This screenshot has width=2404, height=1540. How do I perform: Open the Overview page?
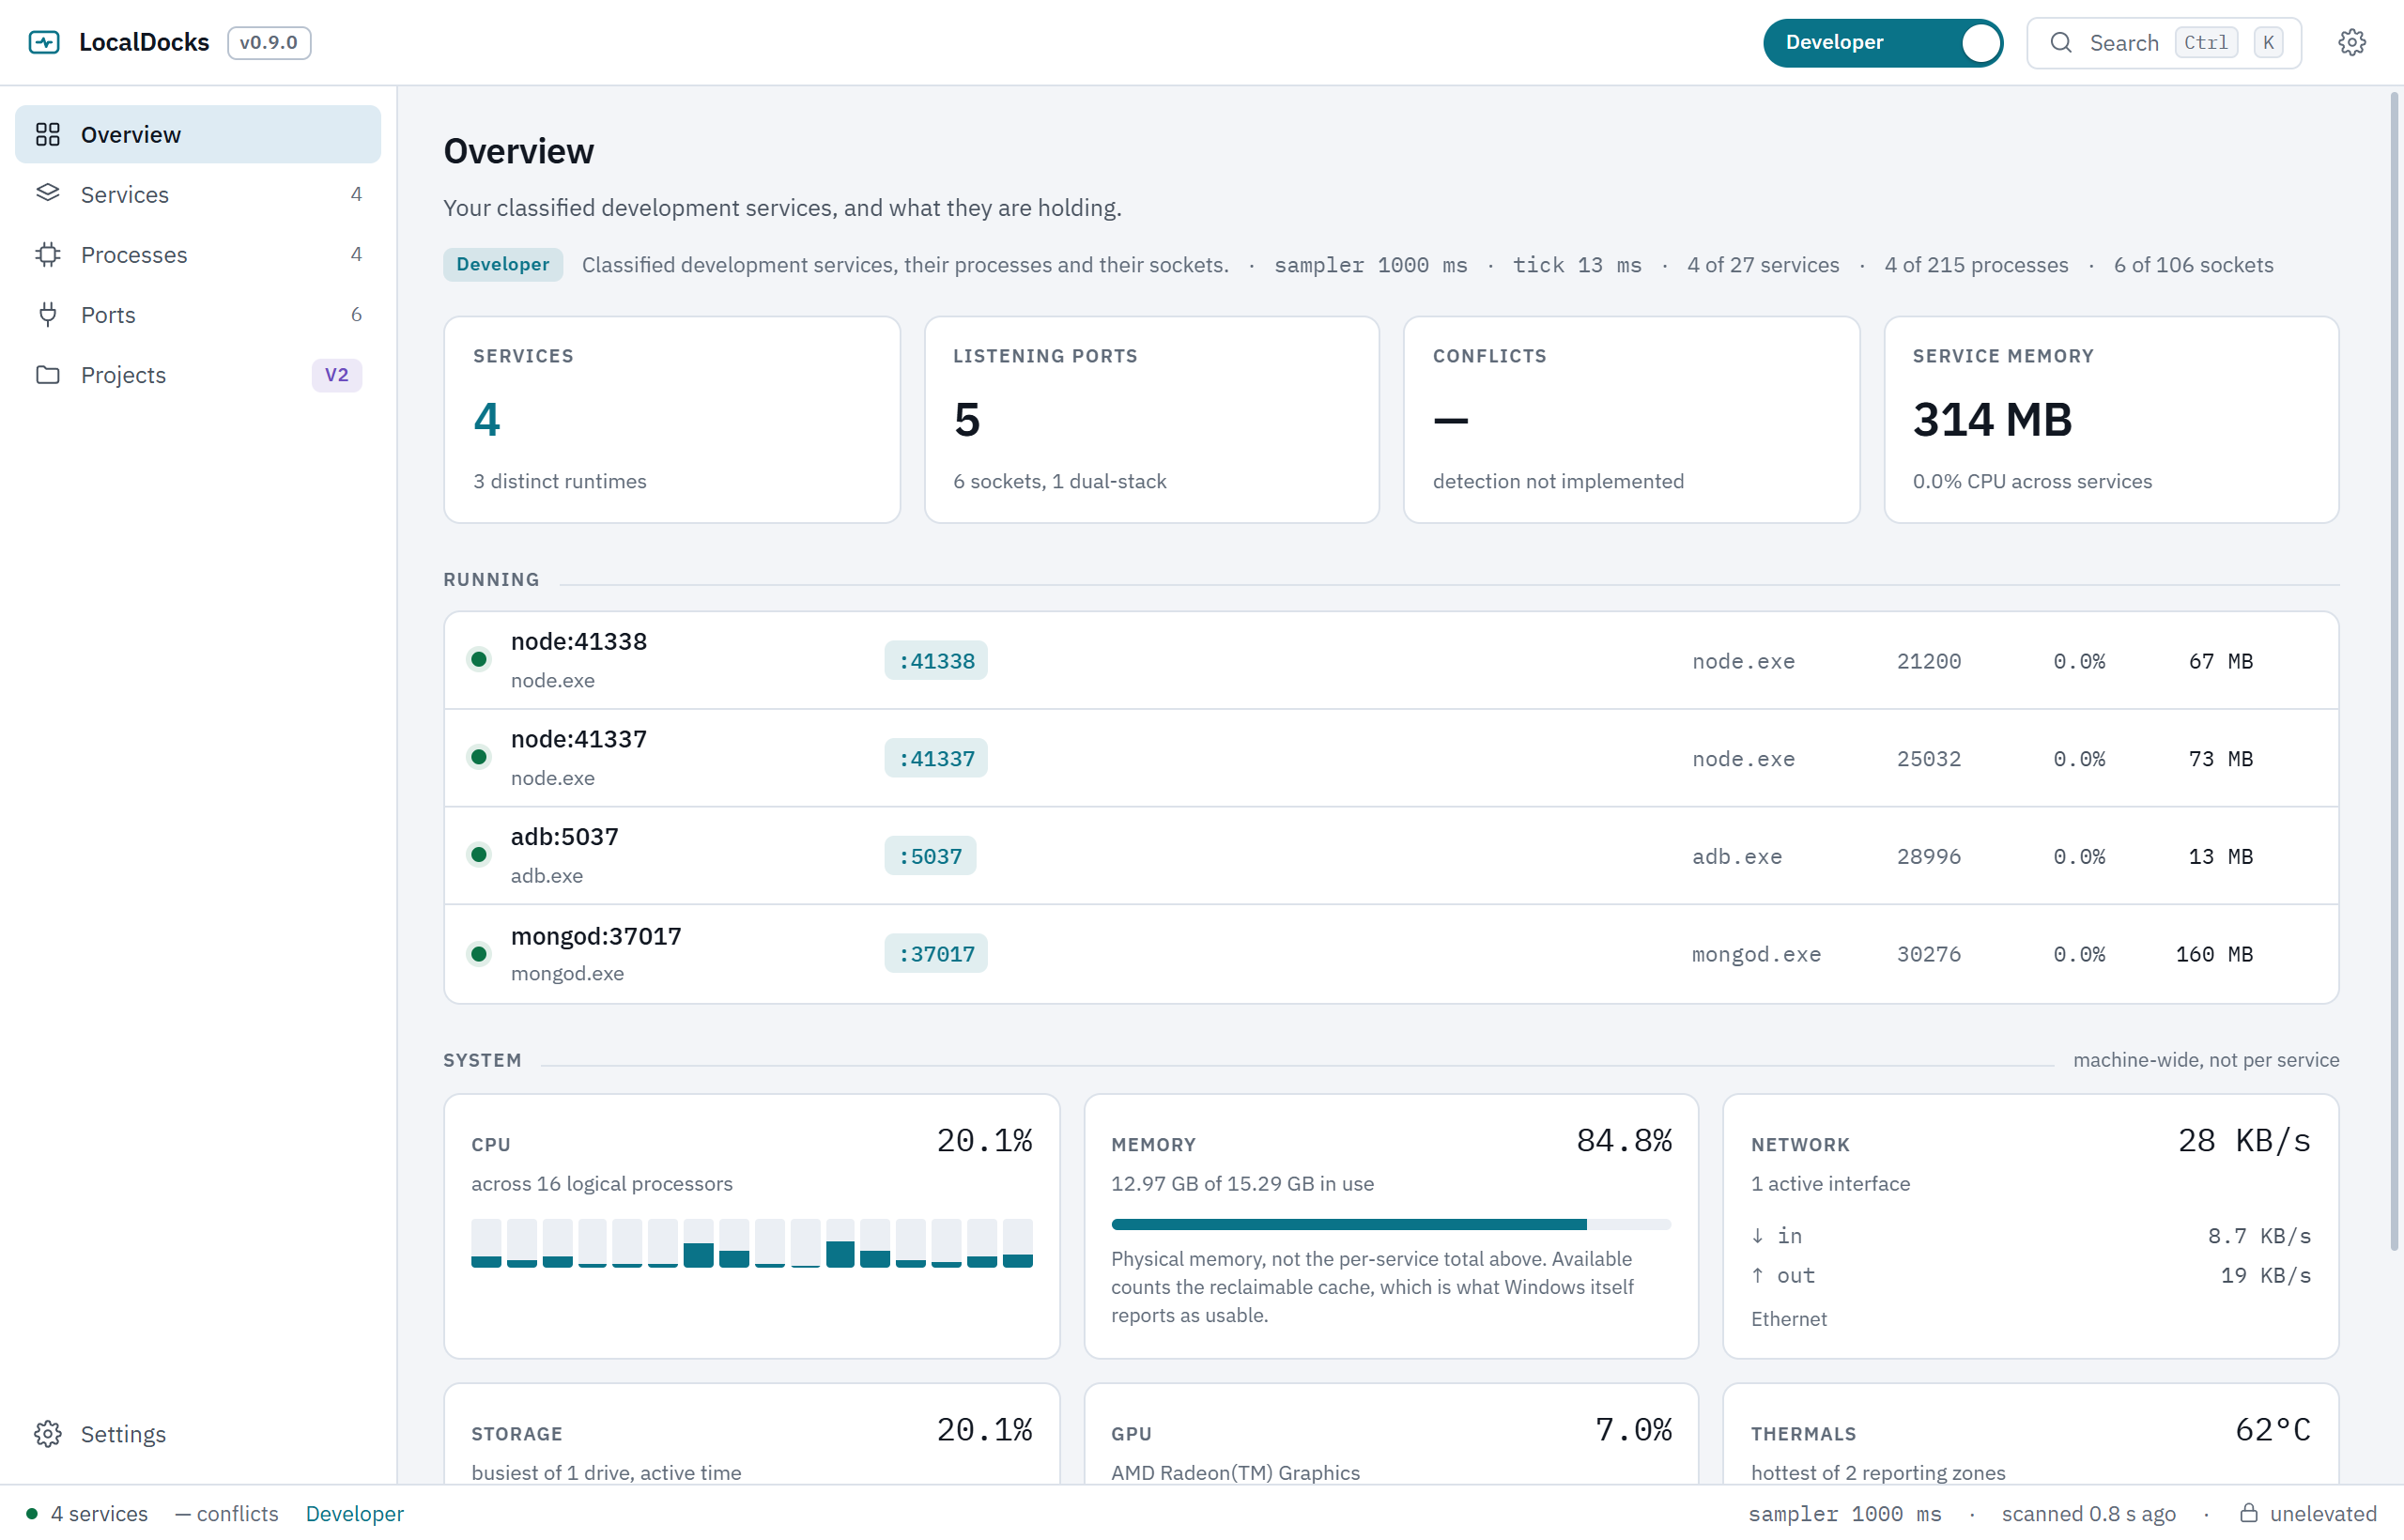point(198,134)
